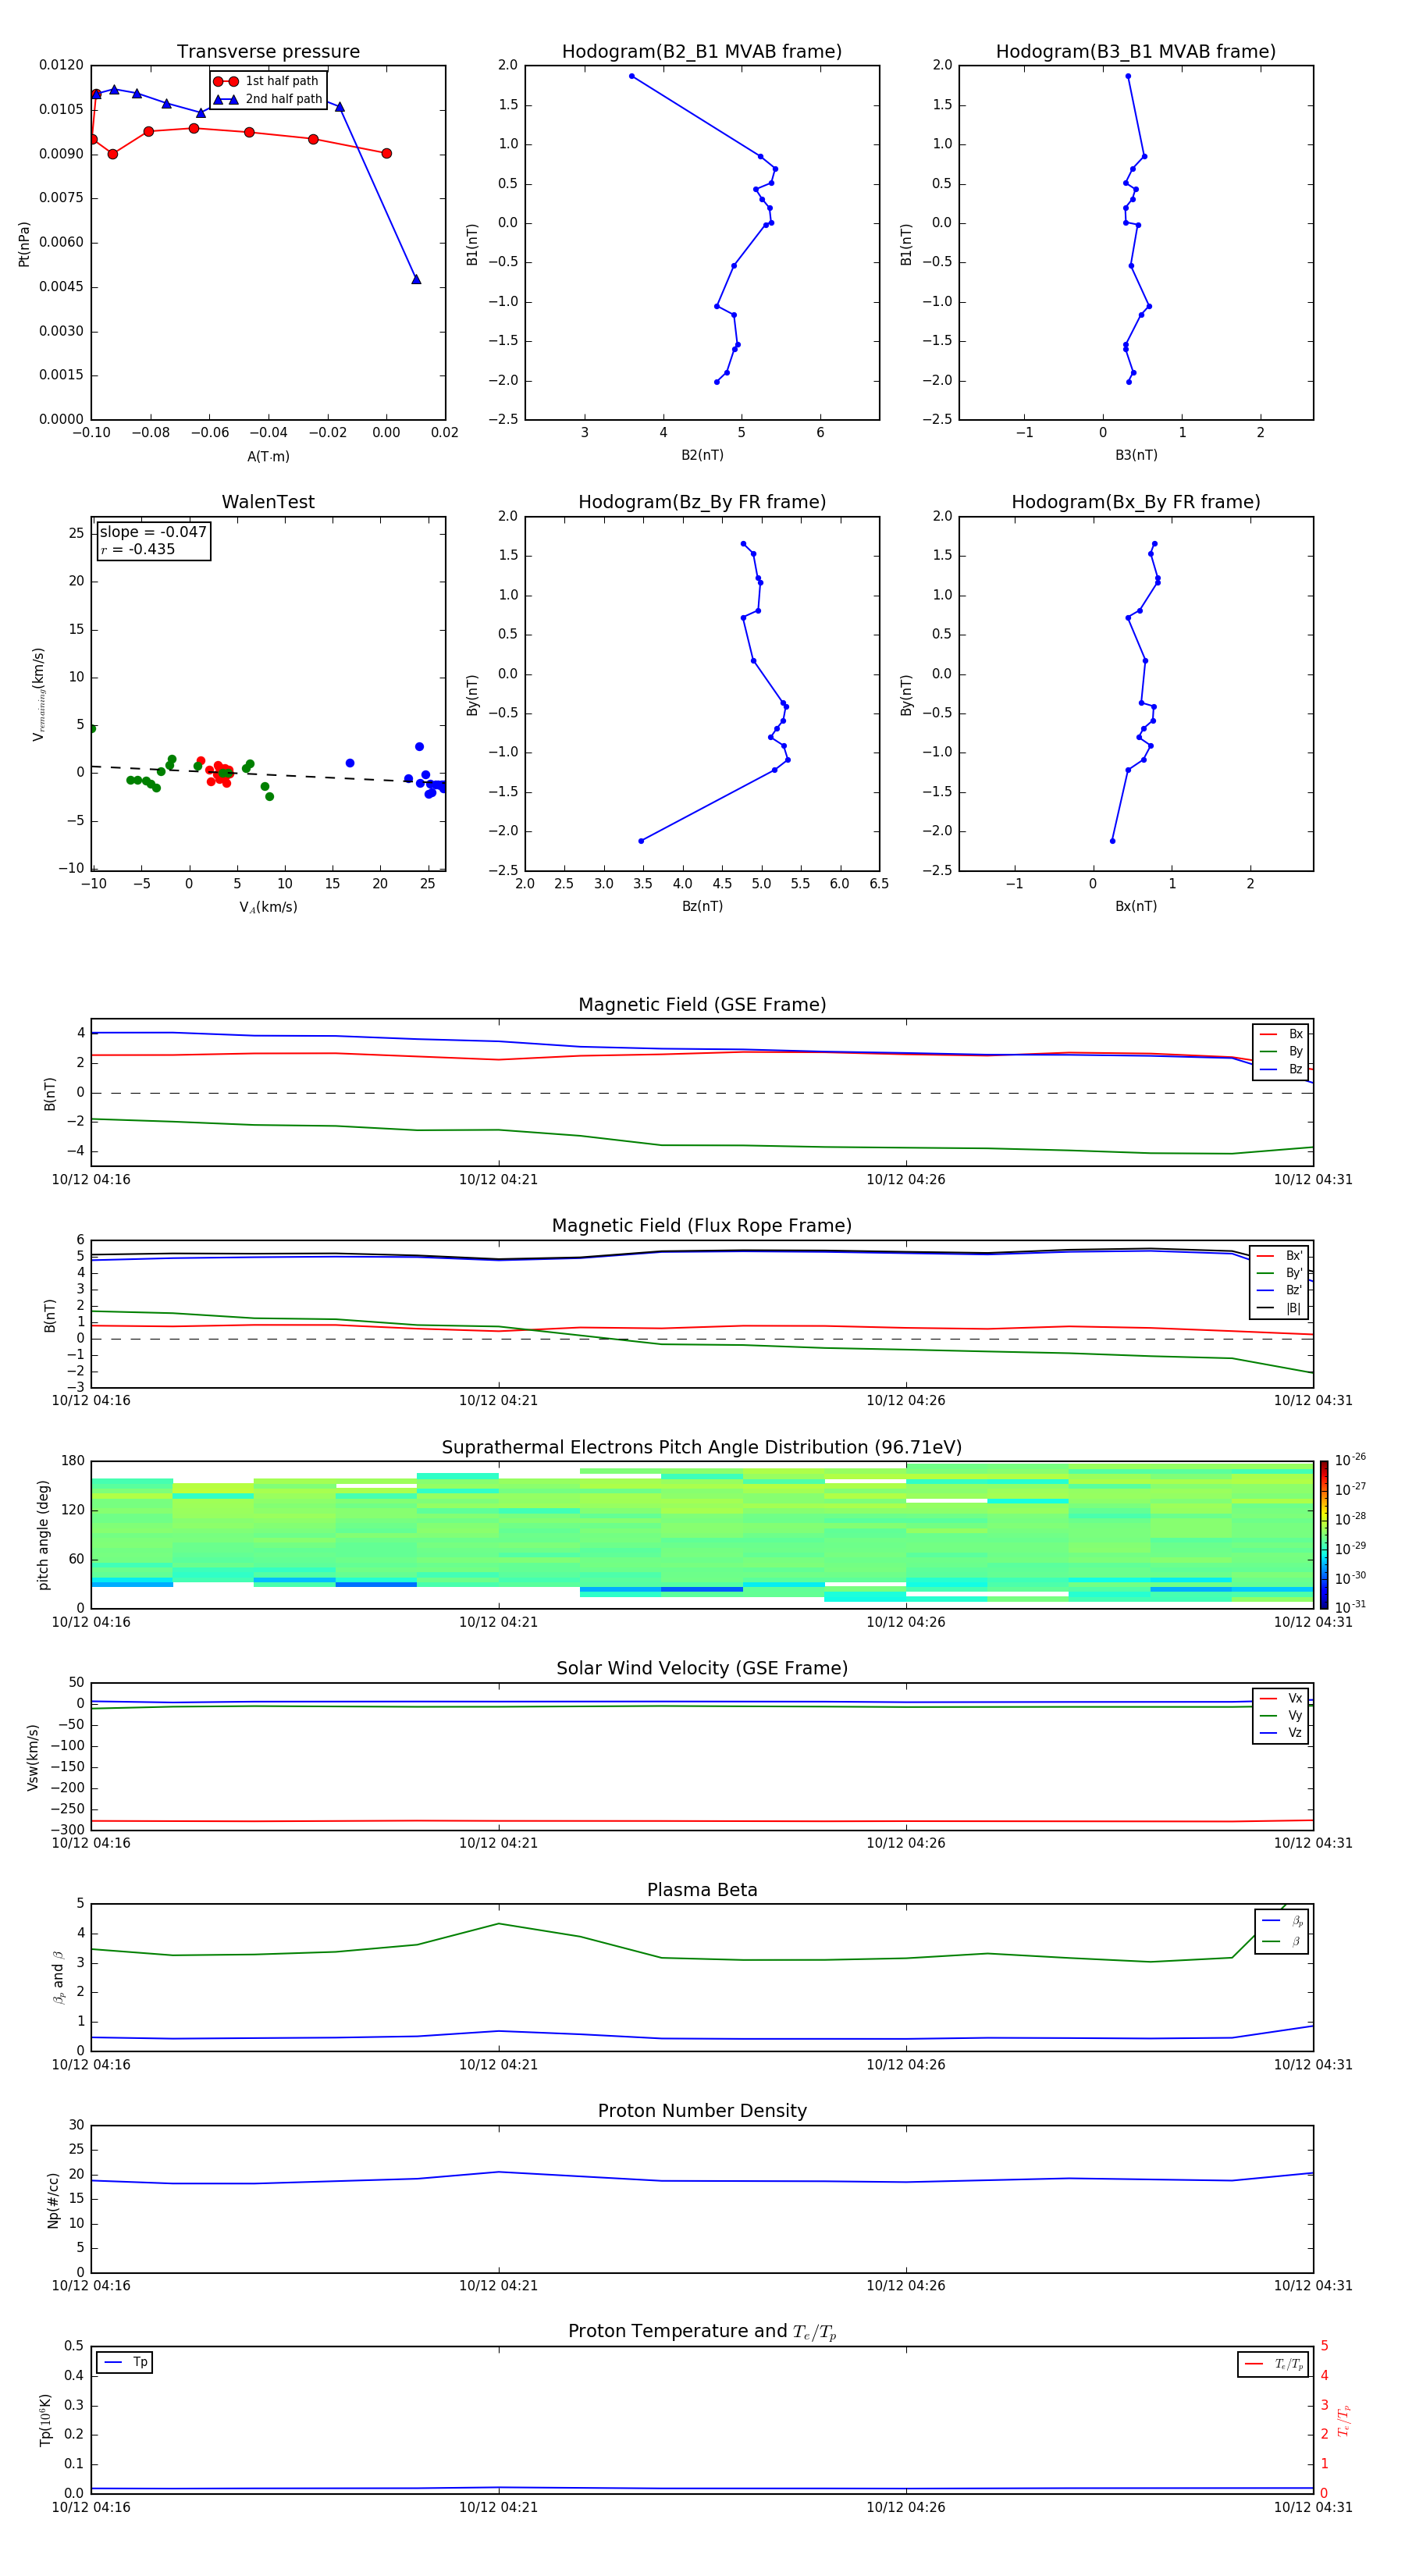Click "10/12 04:21" under Plasma Beta panel
Viewport: 1405px width, 2576px height.
[498, 2065]
